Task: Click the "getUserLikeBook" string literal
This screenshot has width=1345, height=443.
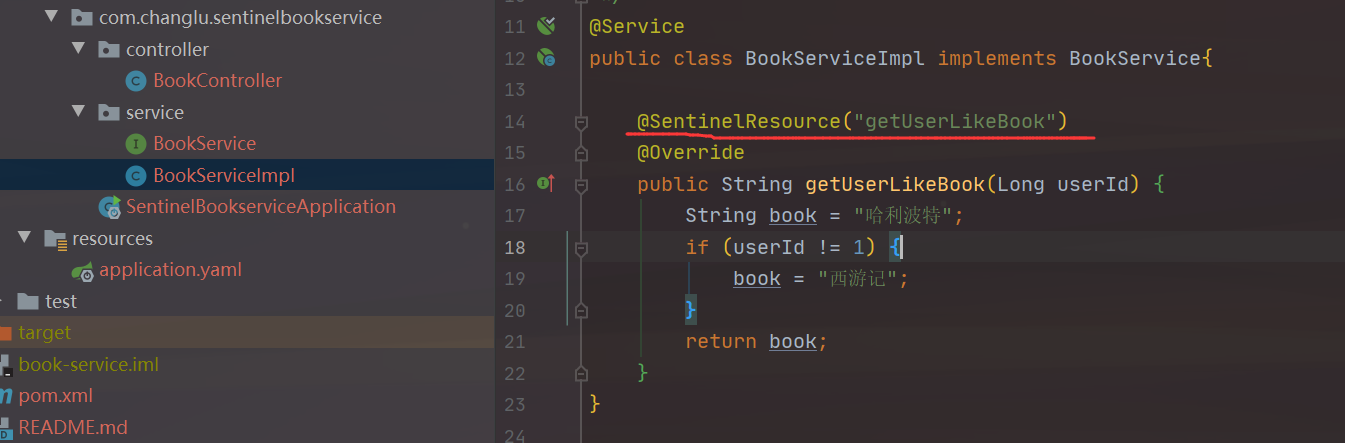Action: [955, 122]
